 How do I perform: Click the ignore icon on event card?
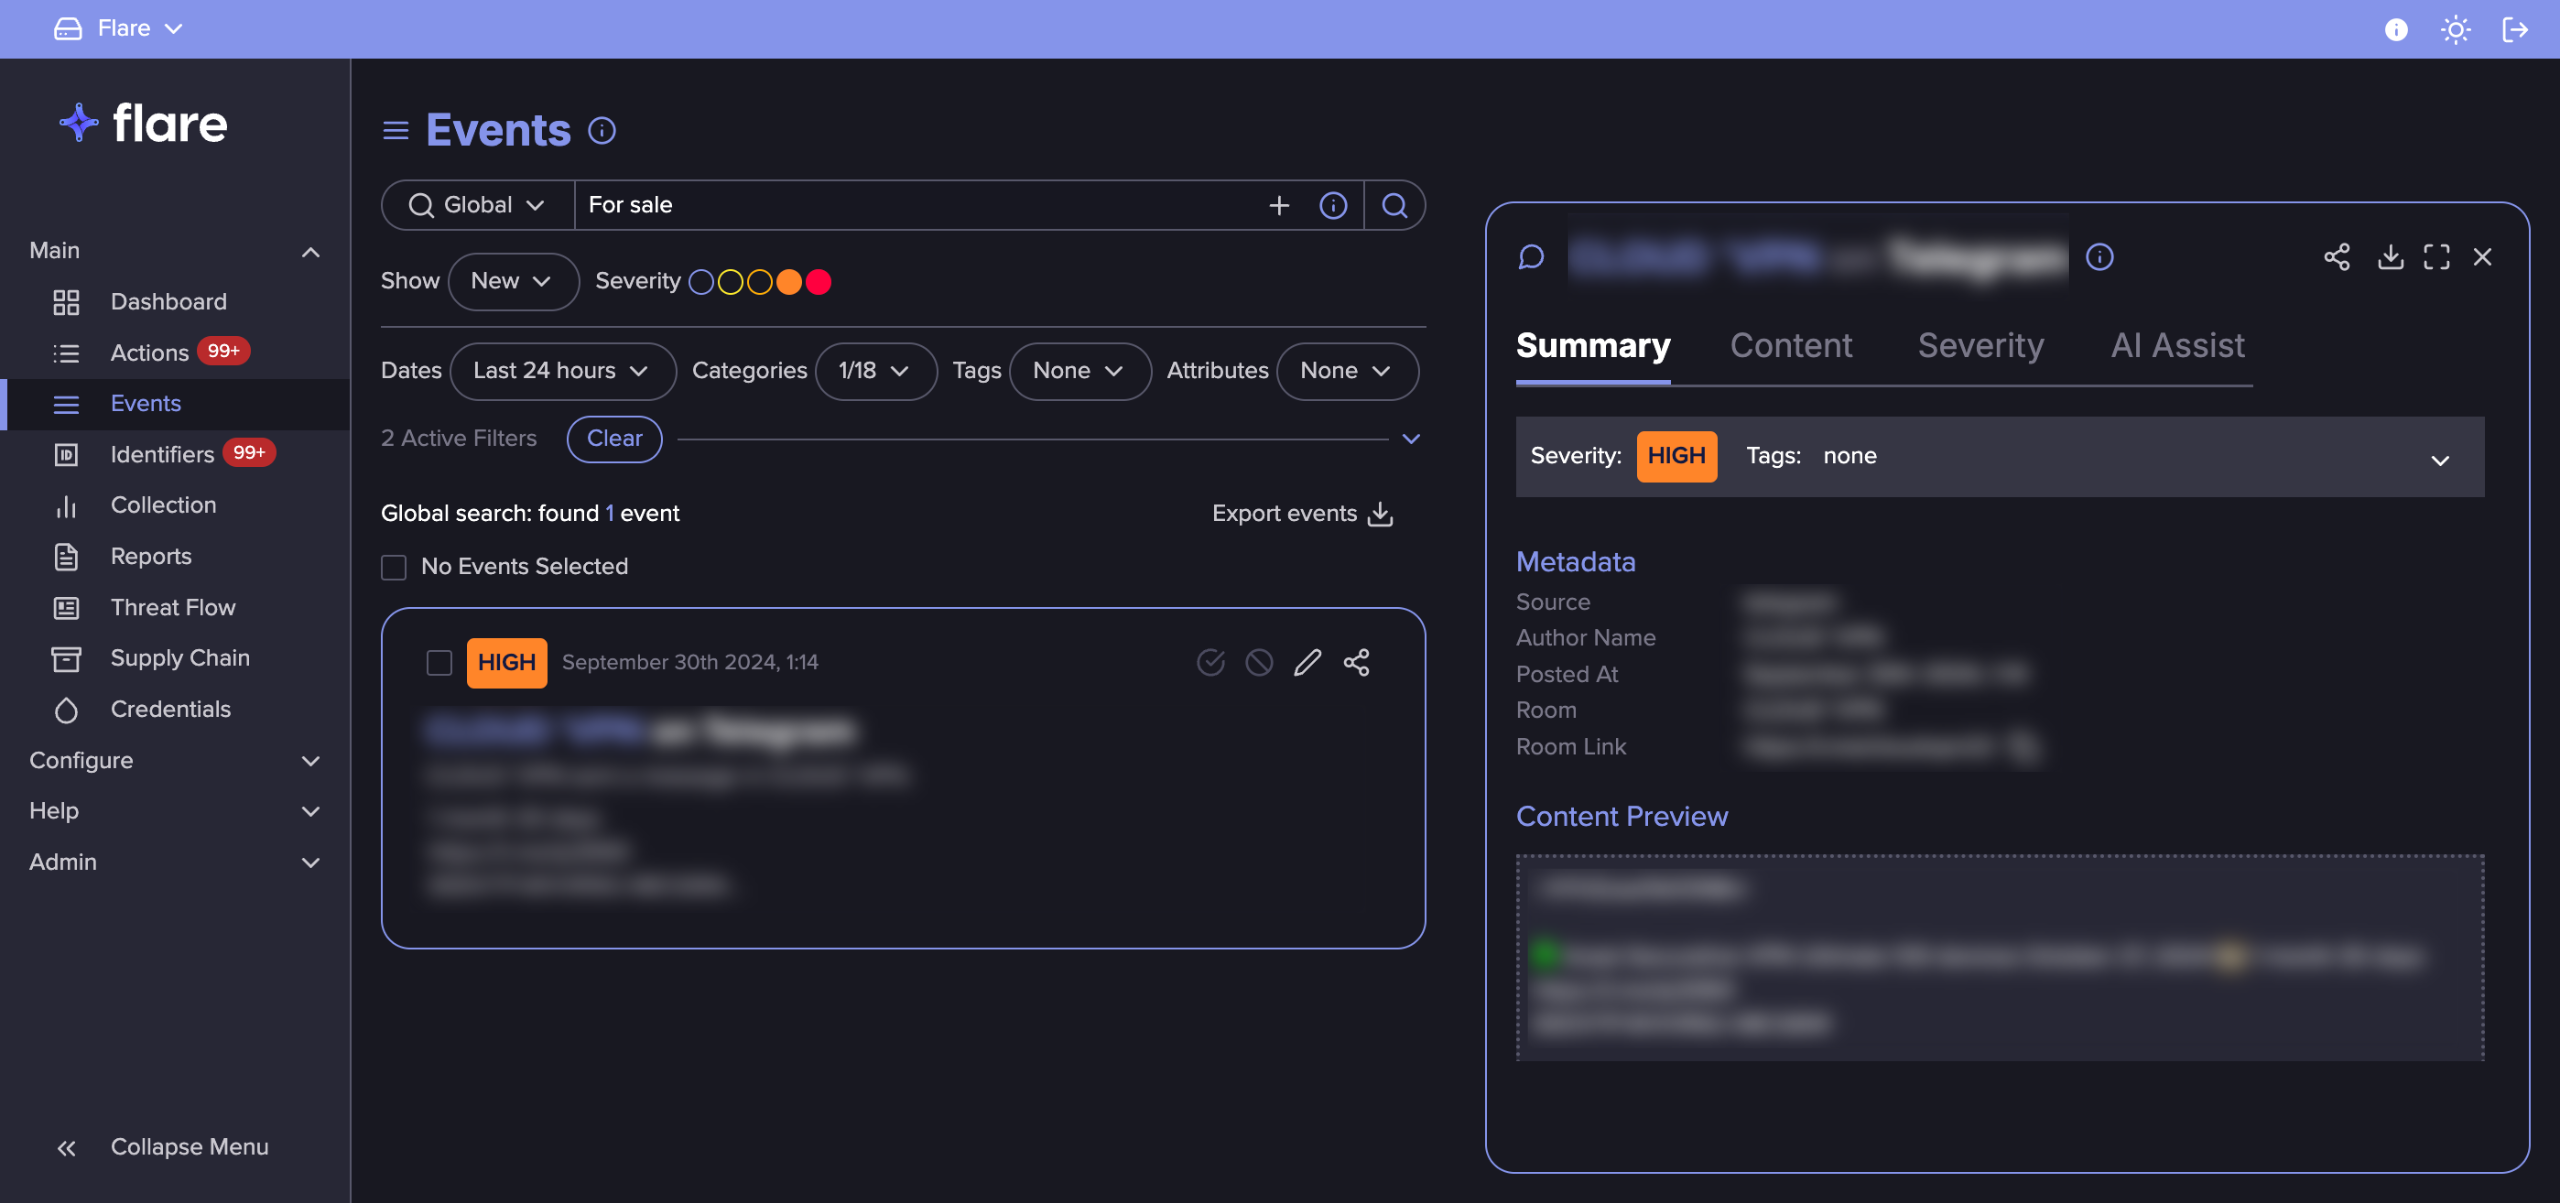[1259, 662]
